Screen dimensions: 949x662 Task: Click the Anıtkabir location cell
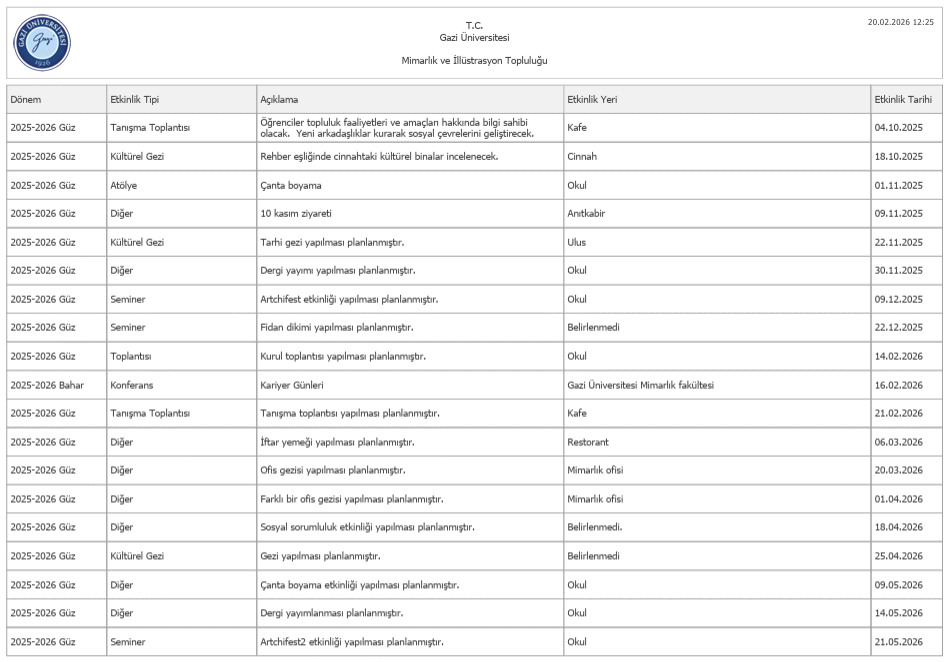point(586,213)
